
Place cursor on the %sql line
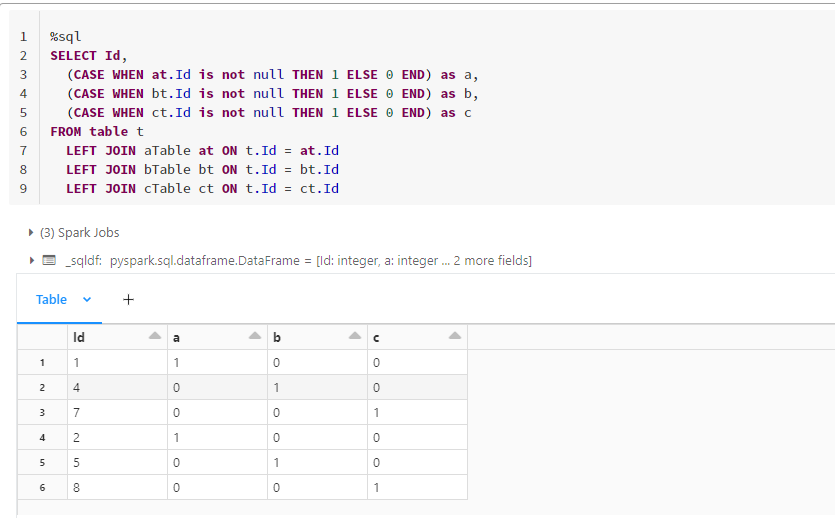tap(65, 37)
